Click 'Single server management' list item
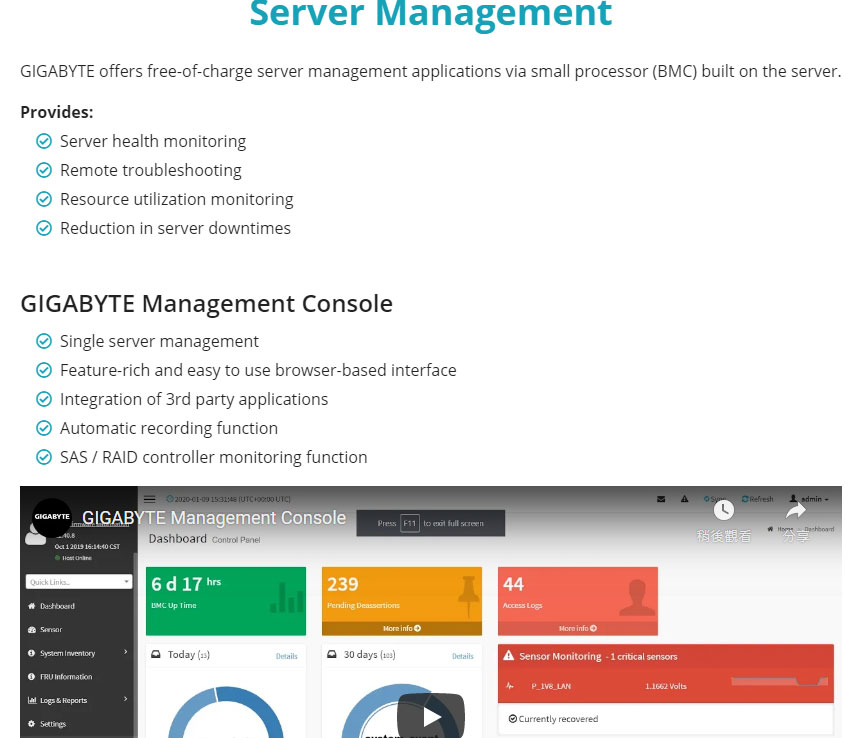The width and height of the screenshot is (860, 738). 159,342
